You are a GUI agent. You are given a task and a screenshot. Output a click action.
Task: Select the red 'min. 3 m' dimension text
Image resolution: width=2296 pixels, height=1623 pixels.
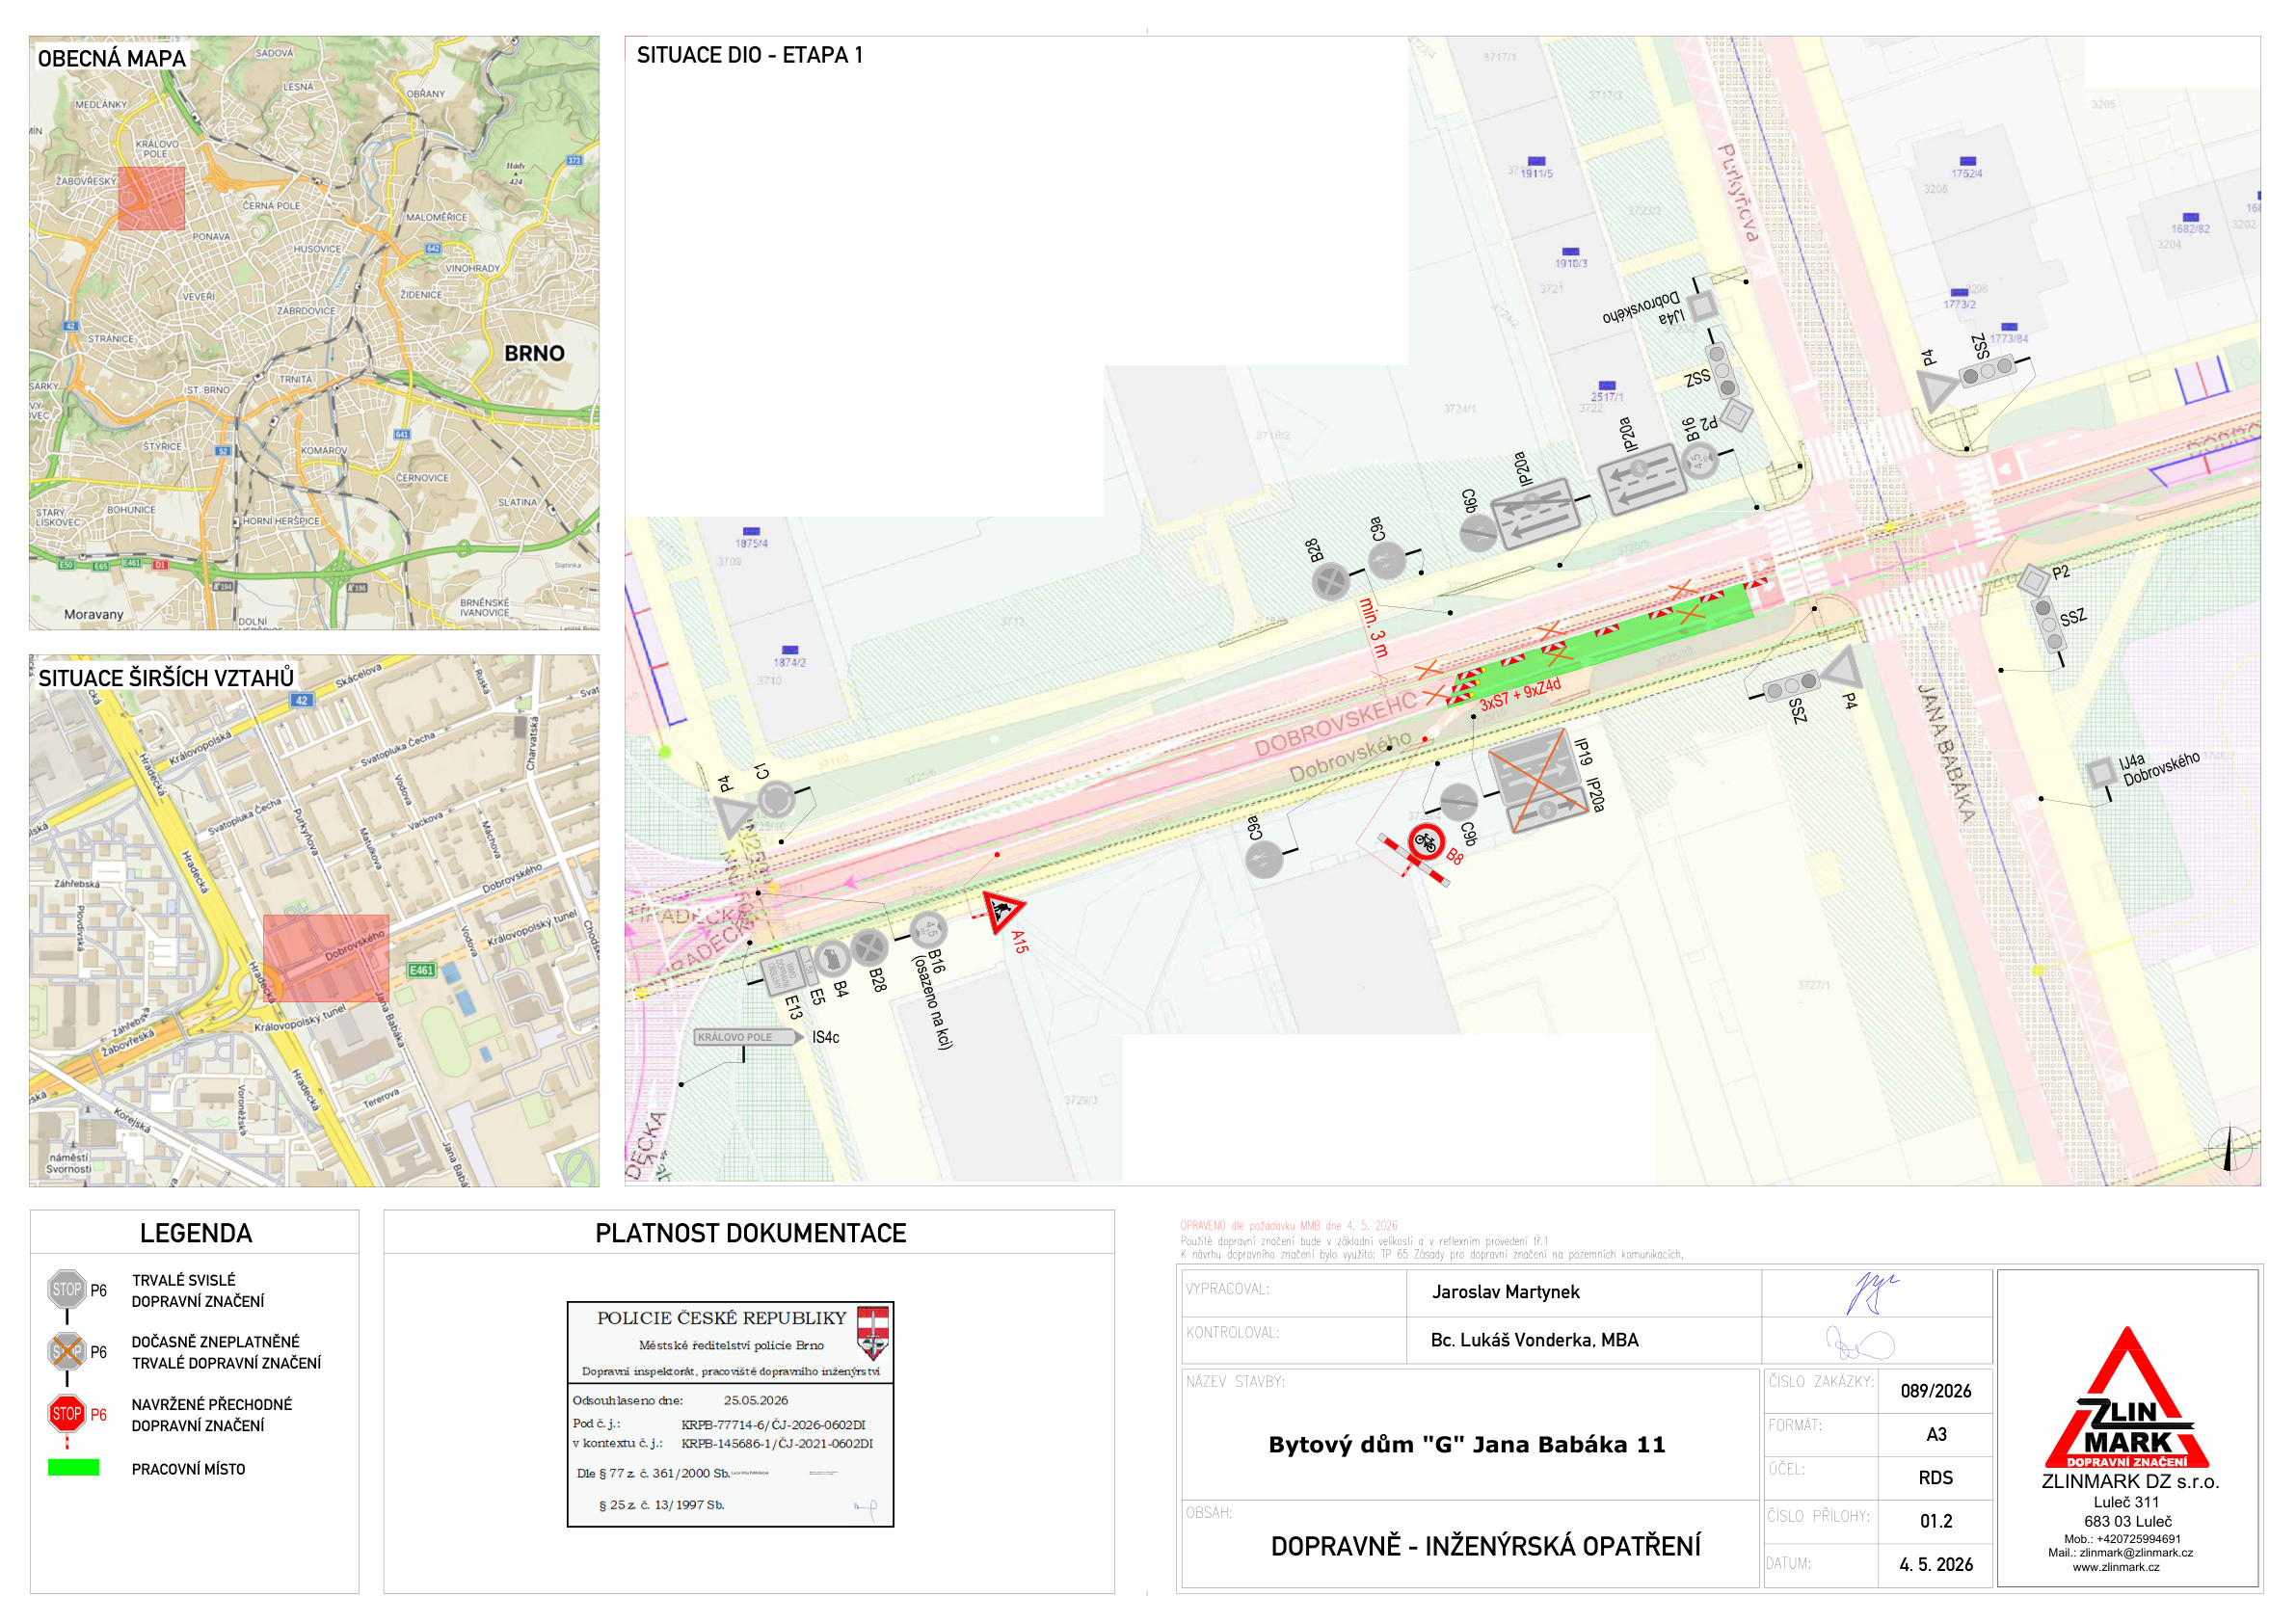1373,628
